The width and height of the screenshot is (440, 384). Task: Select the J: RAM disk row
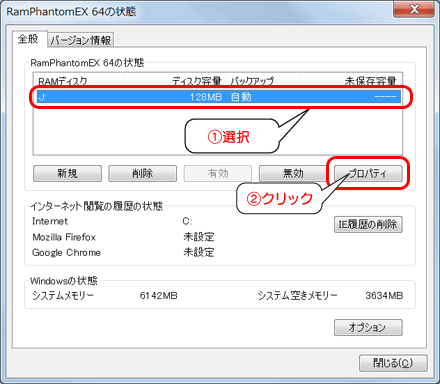[219, 97]
